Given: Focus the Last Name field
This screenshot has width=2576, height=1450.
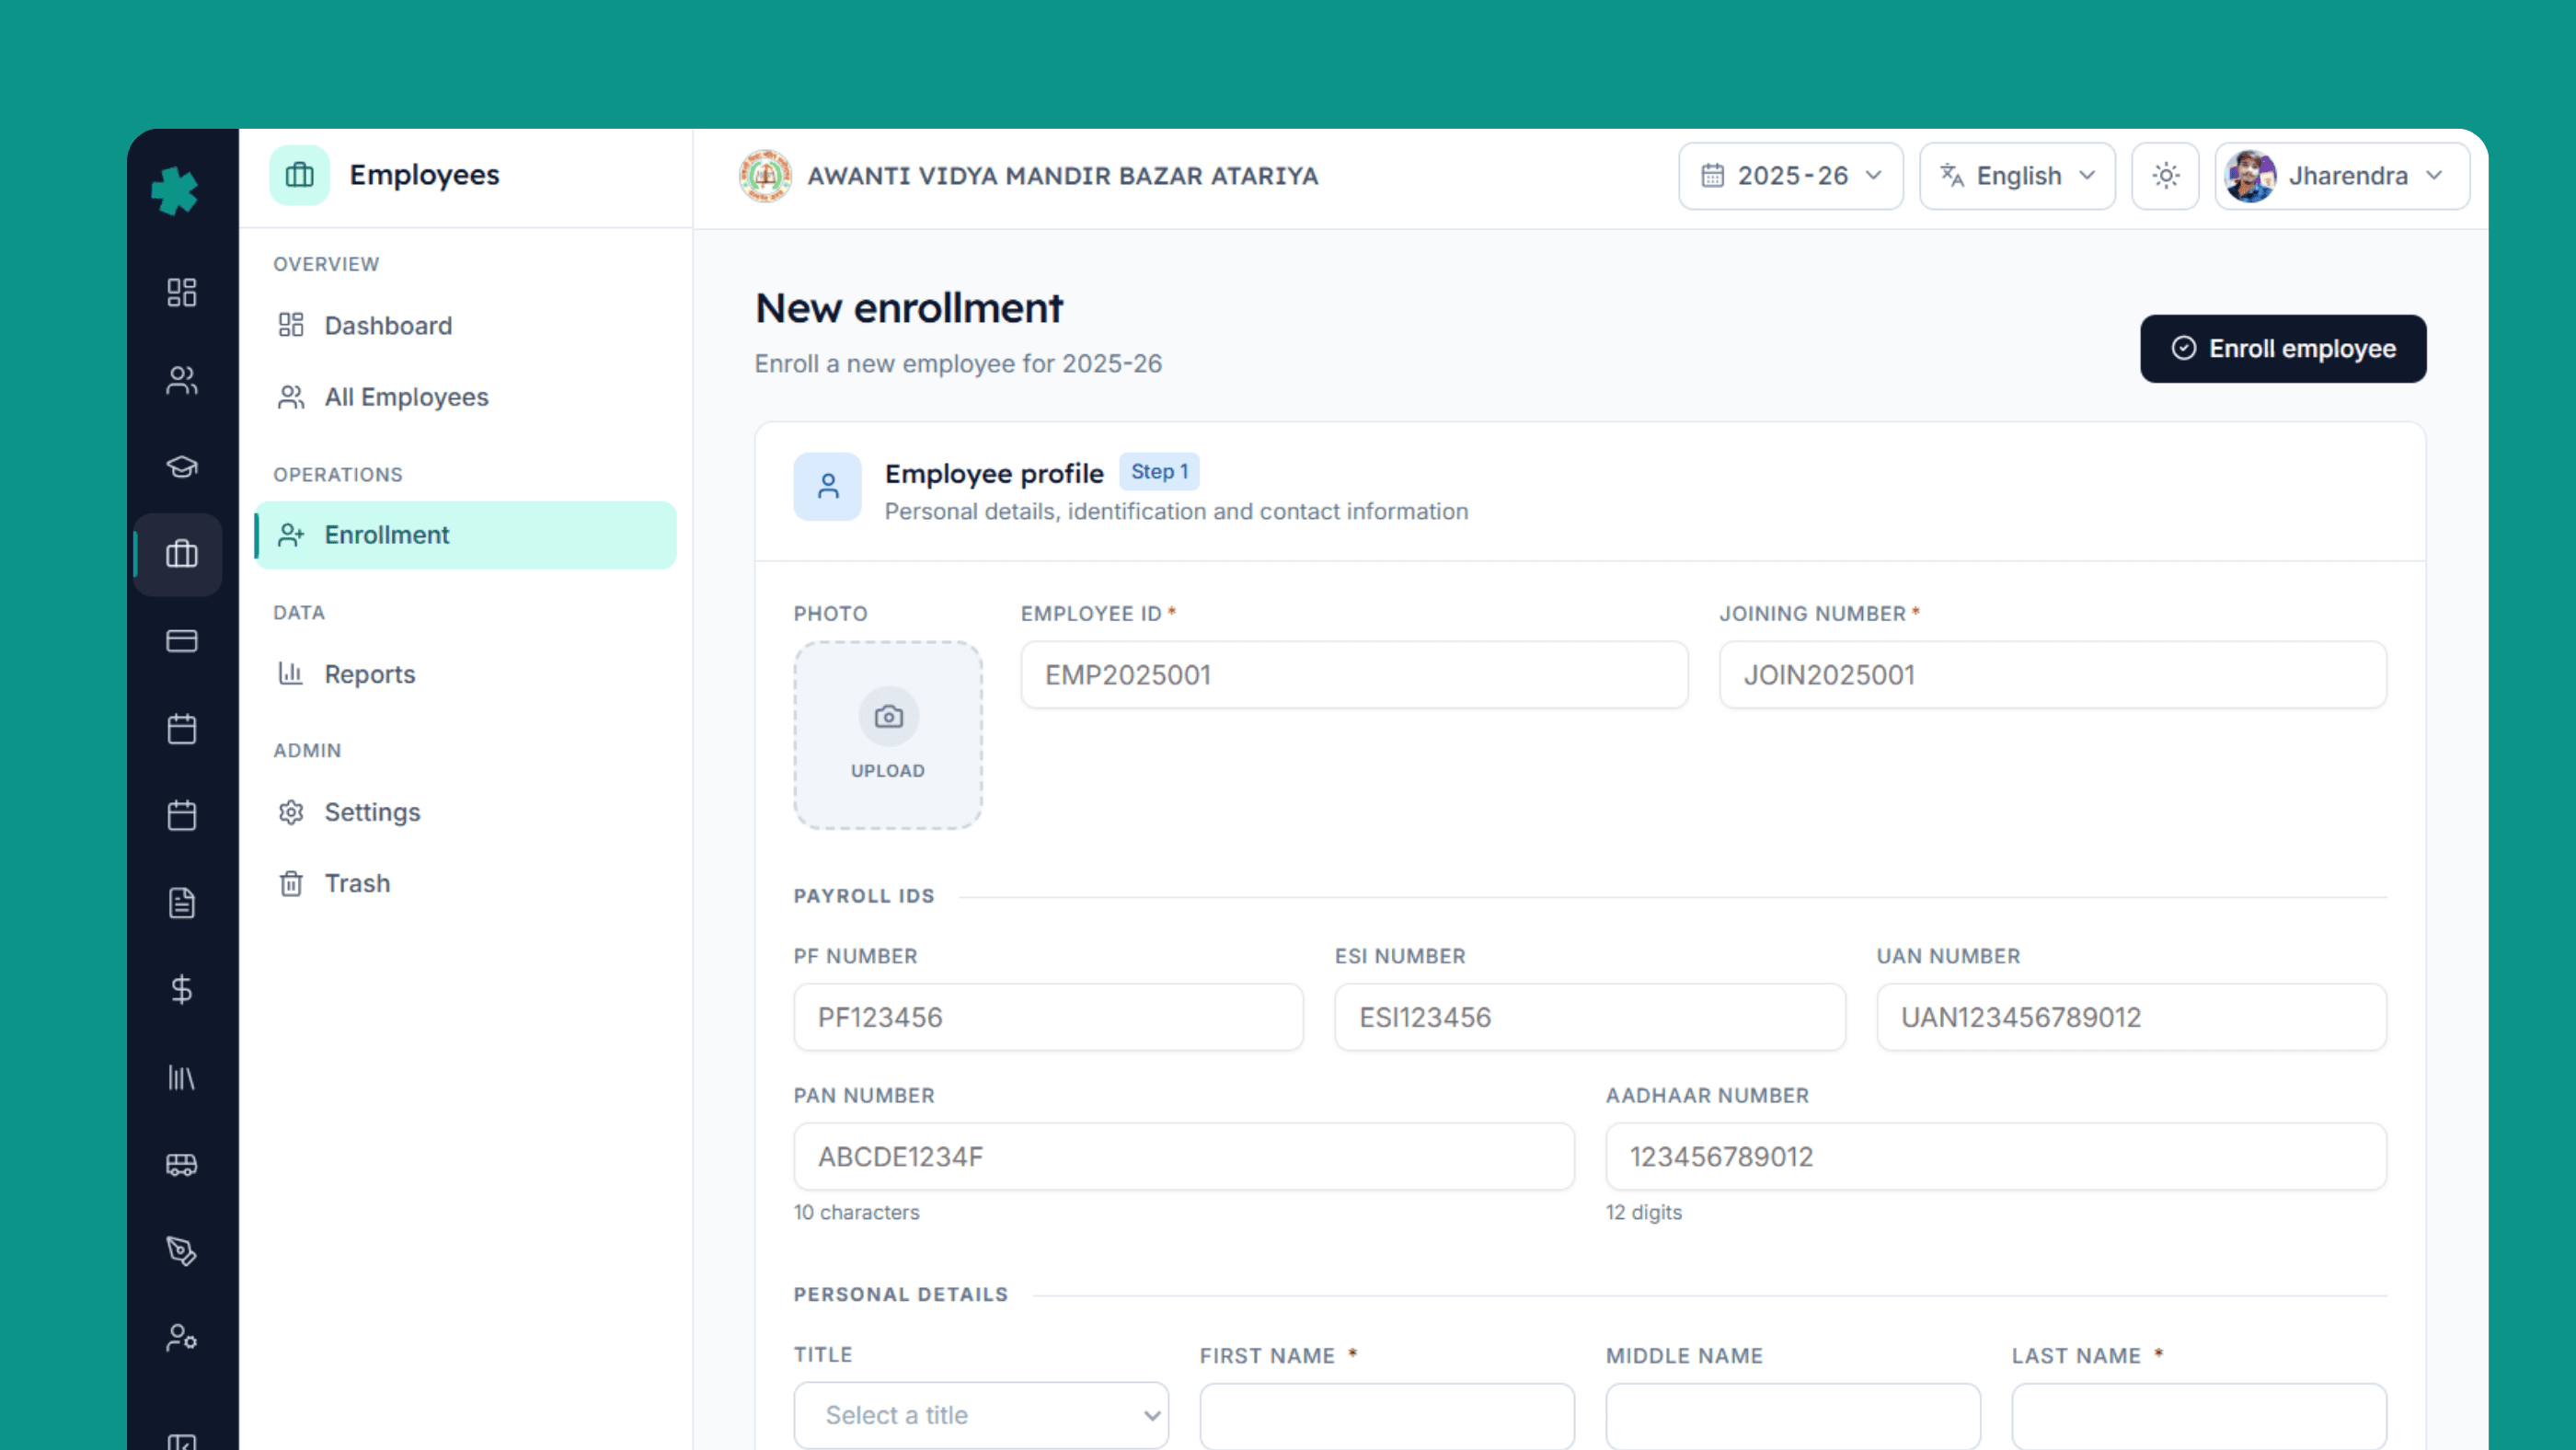Looking at the screenshot, I should (x=2199, y=1416).
